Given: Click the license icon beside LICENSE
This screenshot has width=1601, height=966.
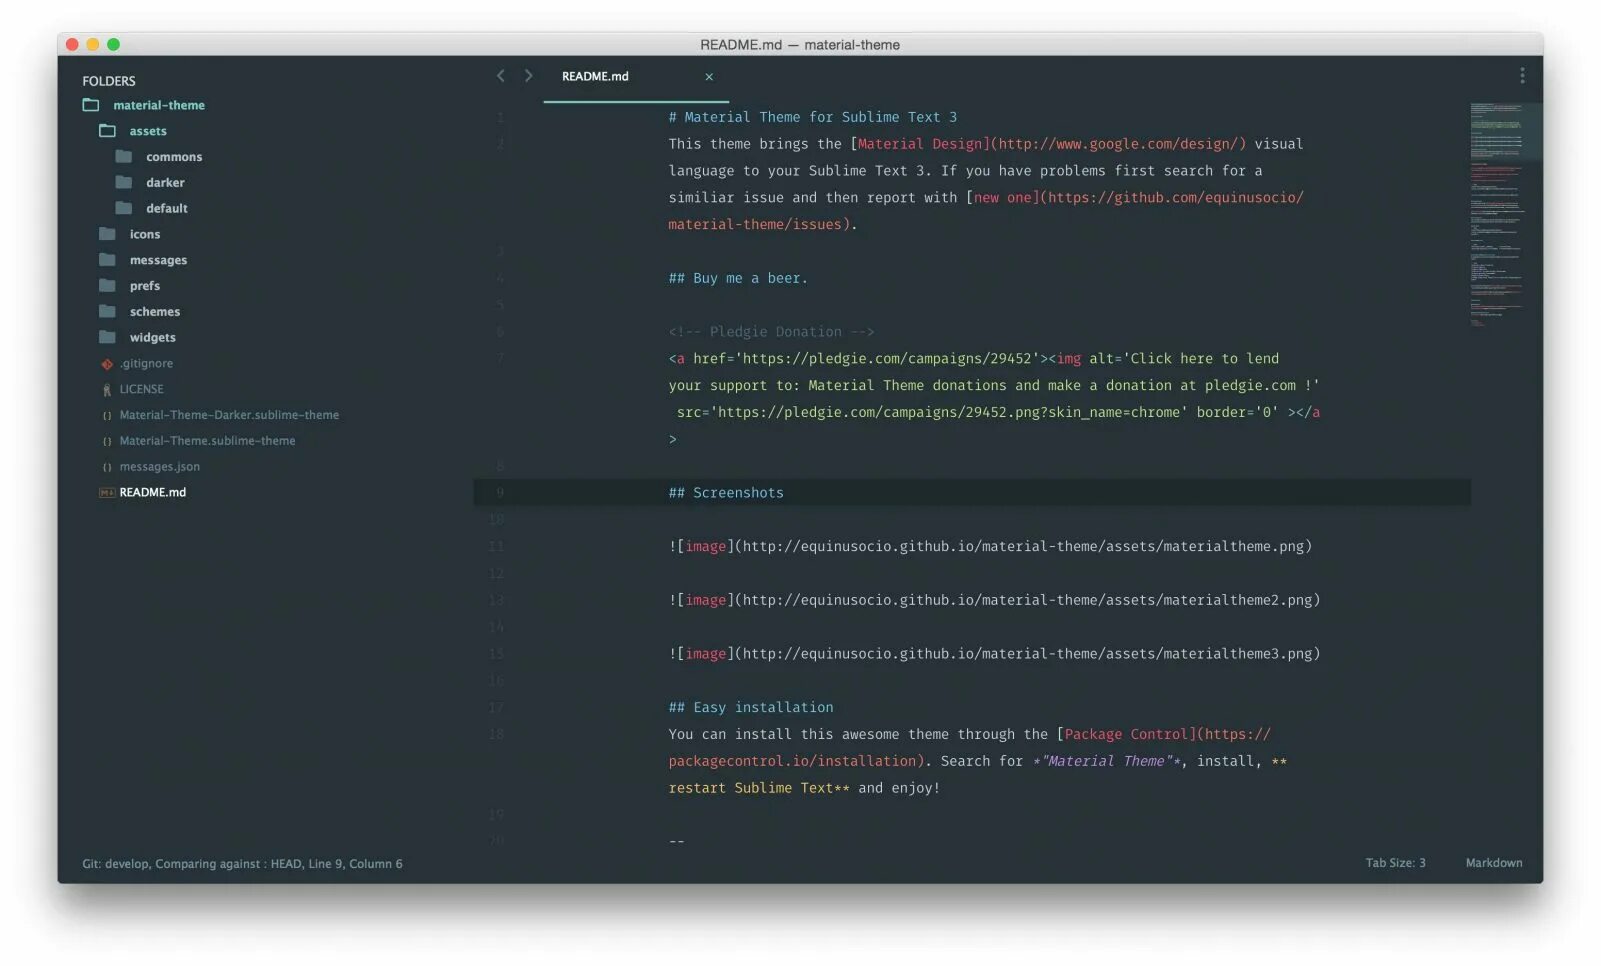Looking at the screenshot, I should pos(107,390).
